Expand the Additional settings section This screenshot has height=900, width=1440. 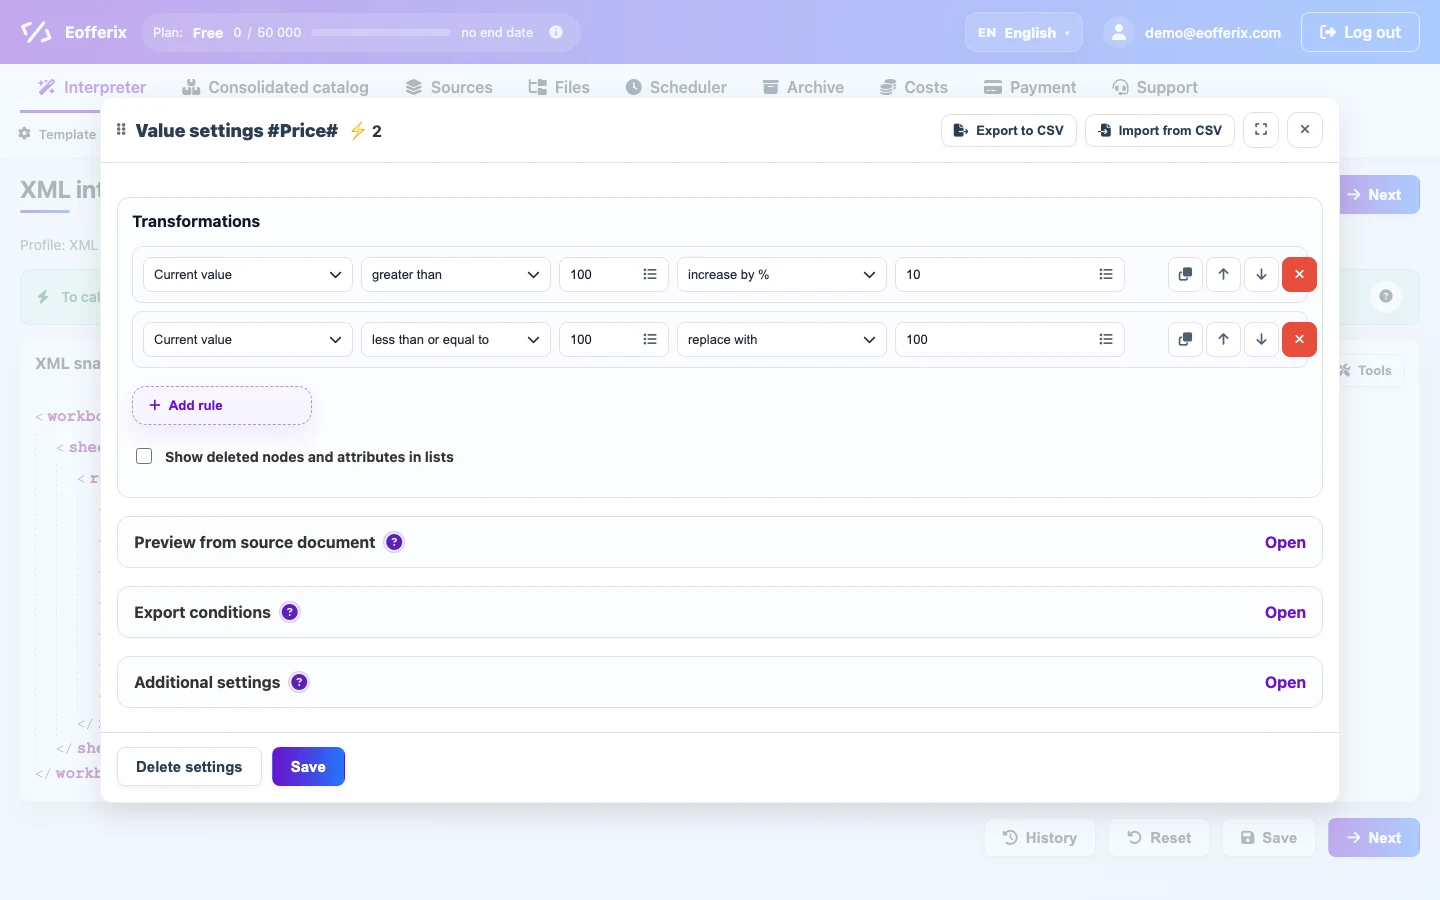click(x=1285, y=682)
